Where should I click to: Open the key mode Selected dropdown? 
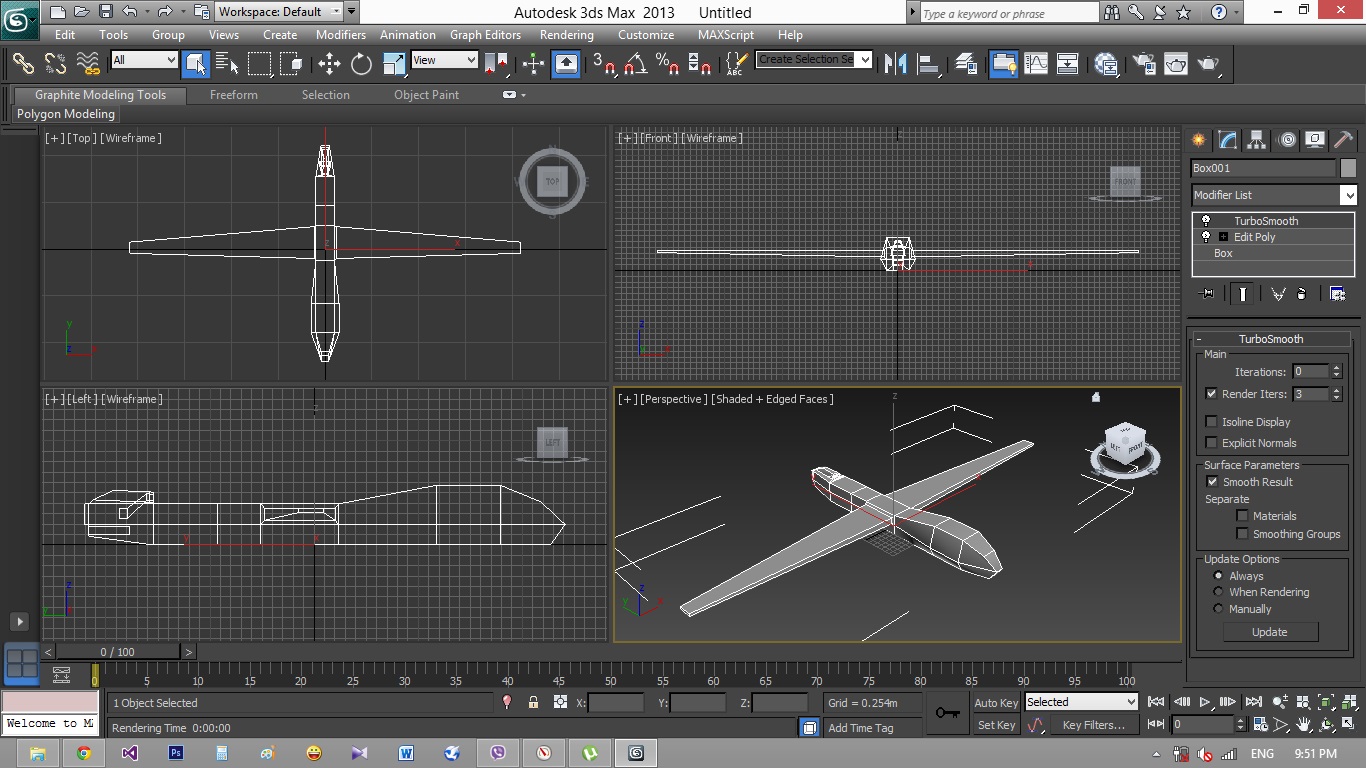click(x=1081, y=702)
